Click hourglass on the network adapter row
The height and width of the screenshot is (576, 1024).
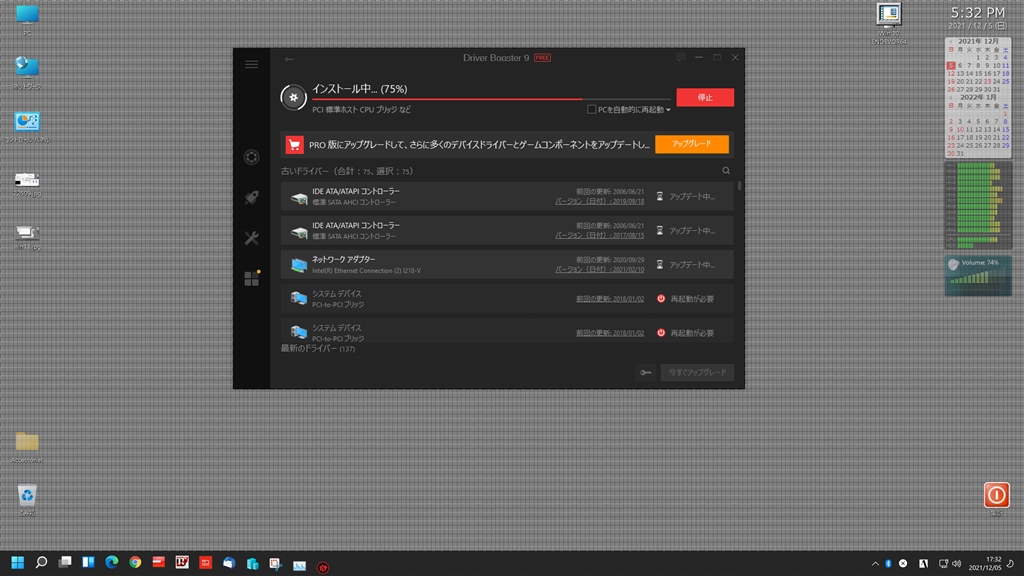pyautogui.click(x=660, y=264)
